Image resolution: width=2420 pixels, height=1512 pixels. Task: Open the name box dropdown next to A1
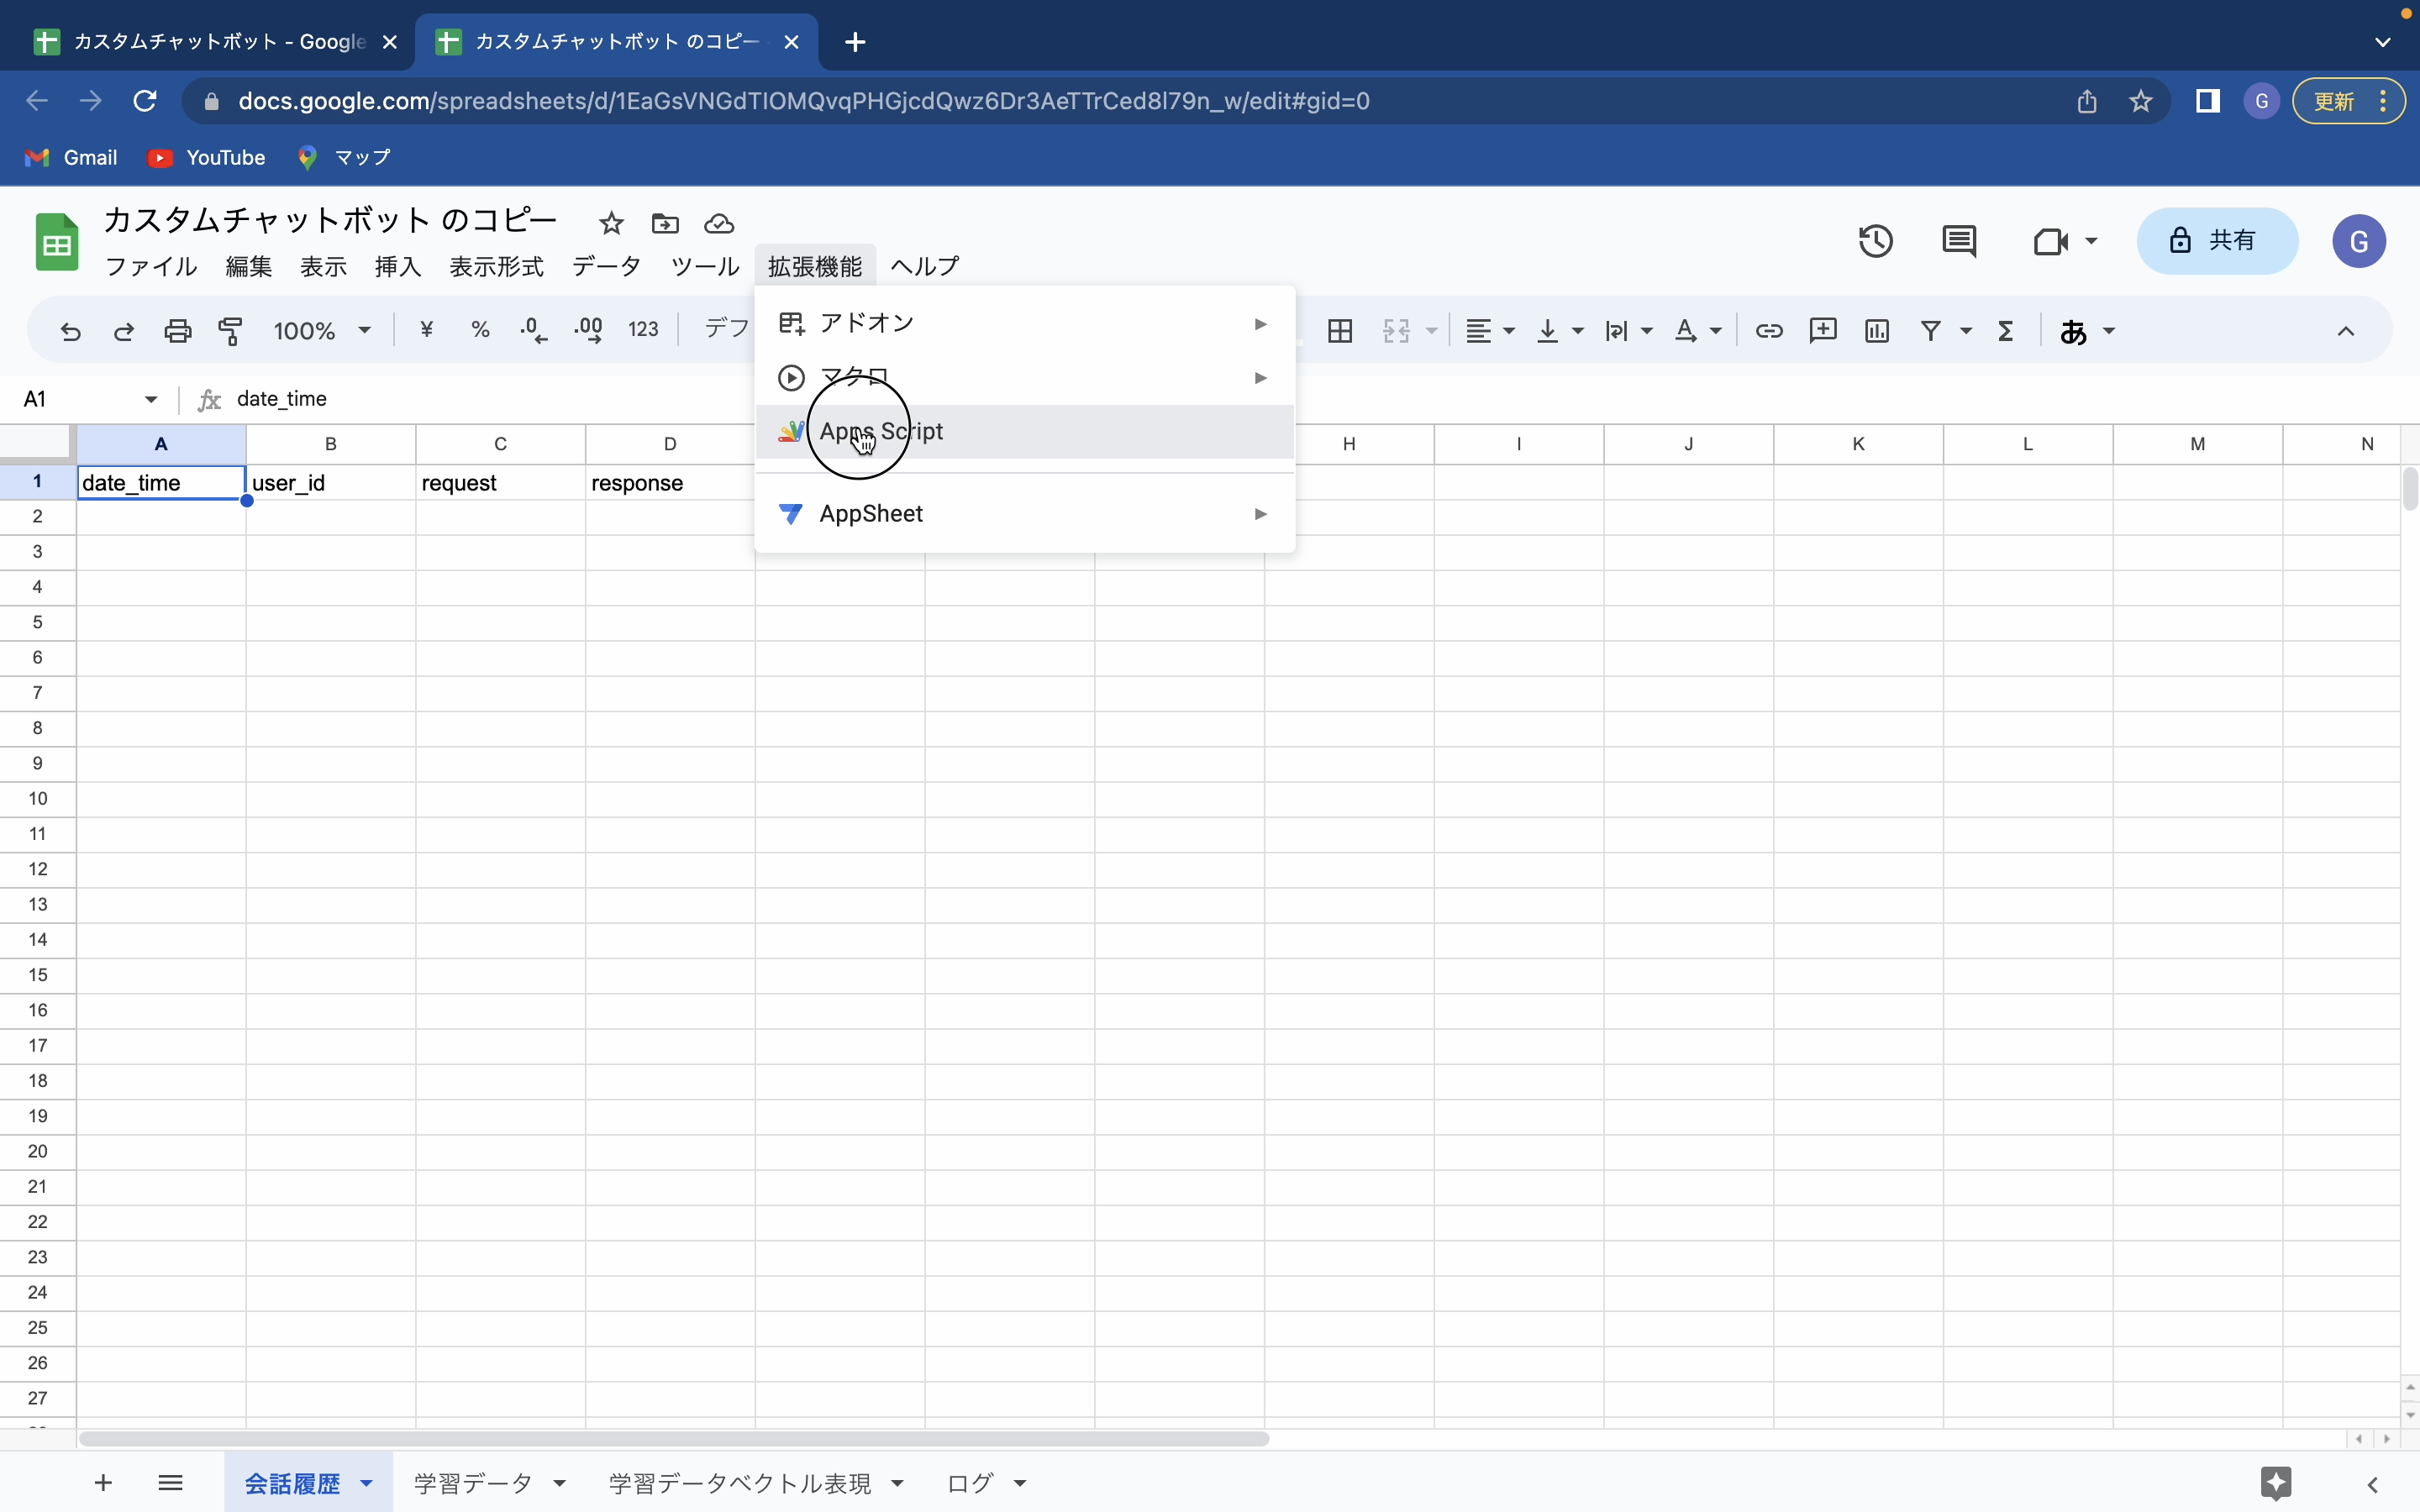click(x=150, y=399)
